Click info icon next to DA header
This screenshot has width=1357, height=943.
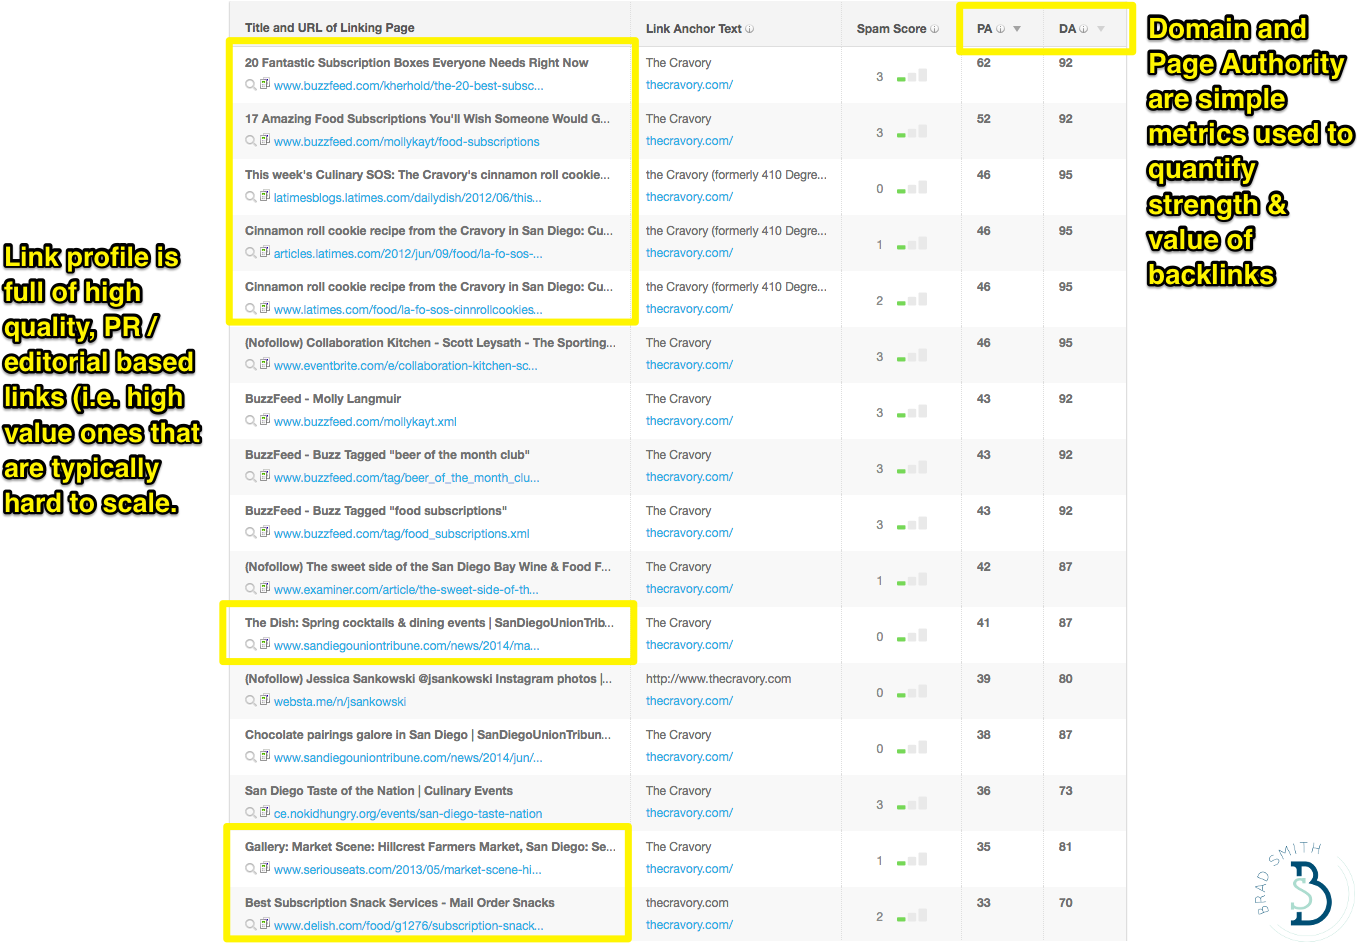1084,29
